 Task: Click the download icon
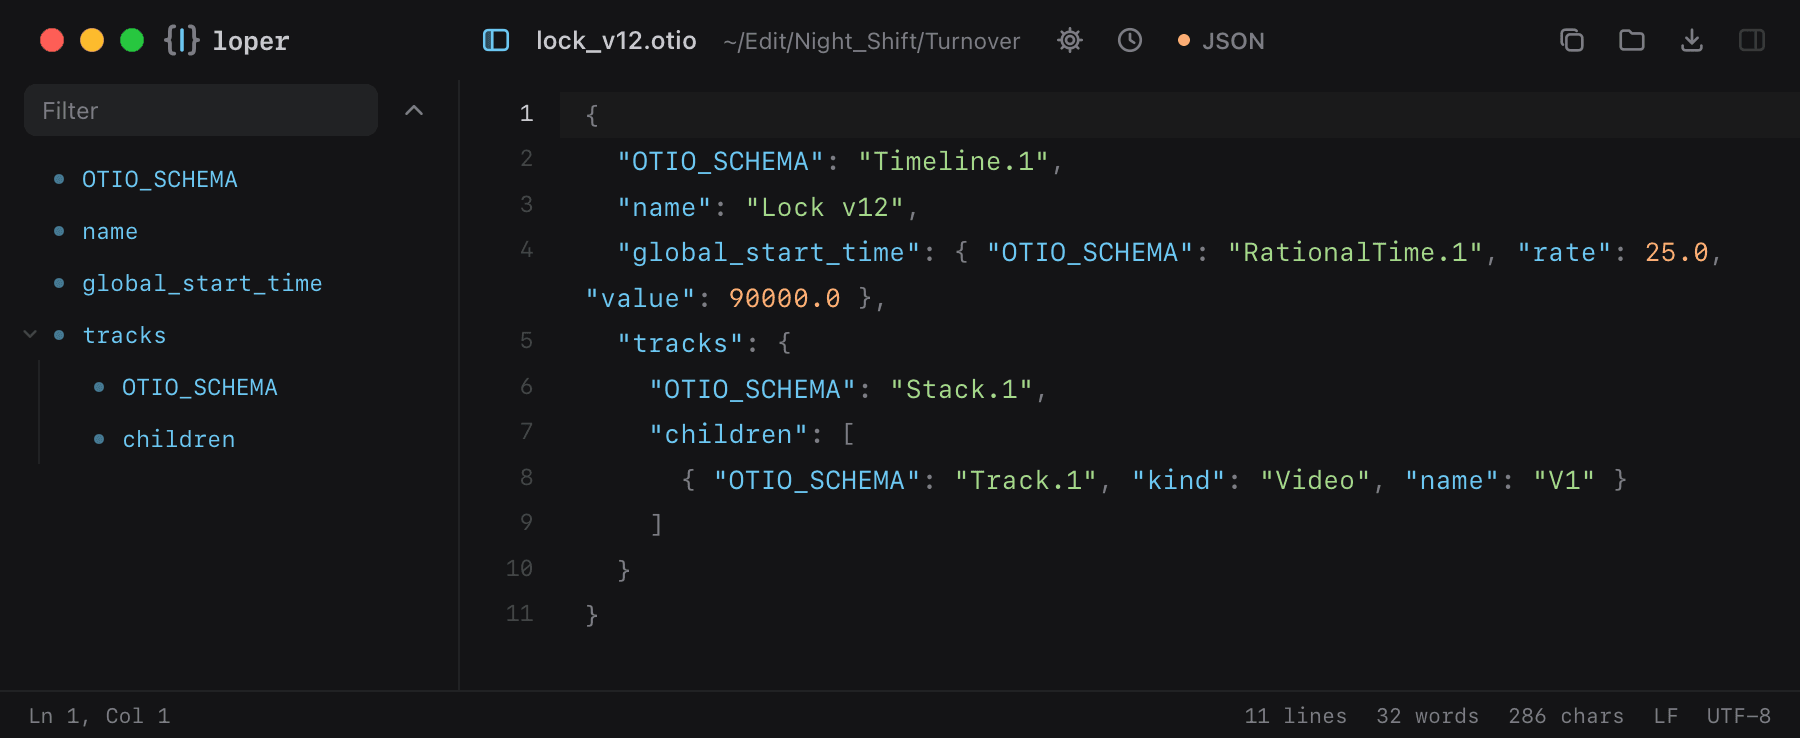[x=1692, y=40]
